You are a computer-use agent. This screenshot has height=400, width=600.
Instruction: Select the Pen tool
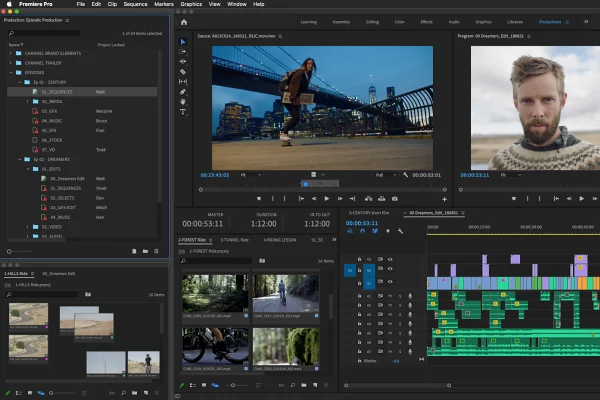[x=183, y=91]
